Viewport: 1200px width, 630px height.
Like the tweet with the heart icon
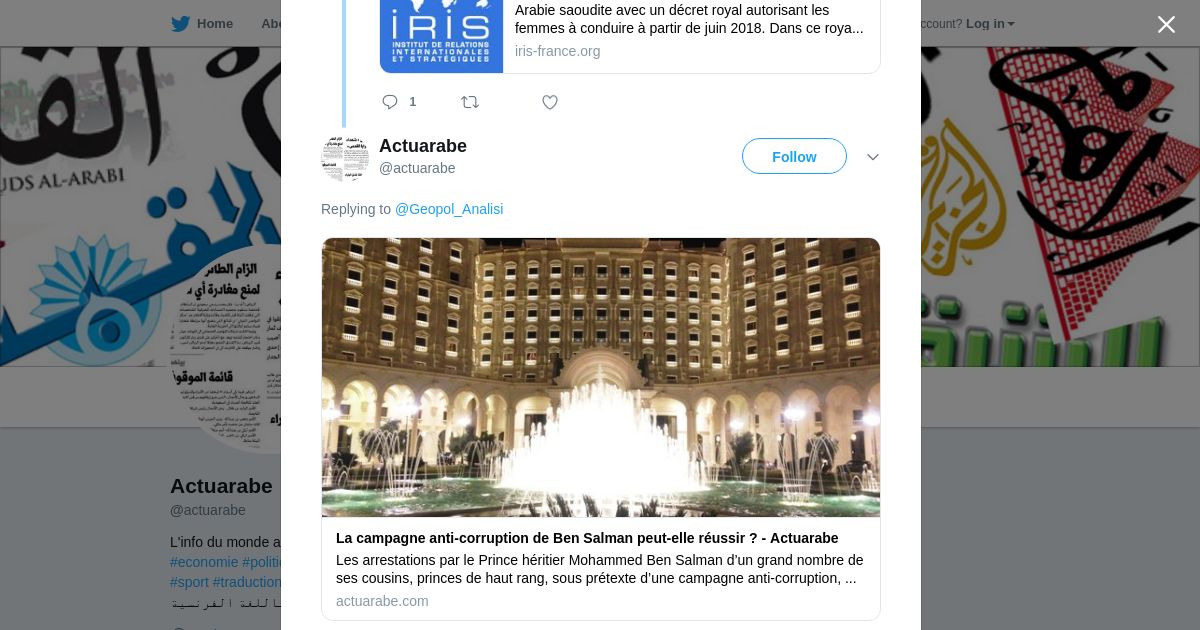(550, 102)
